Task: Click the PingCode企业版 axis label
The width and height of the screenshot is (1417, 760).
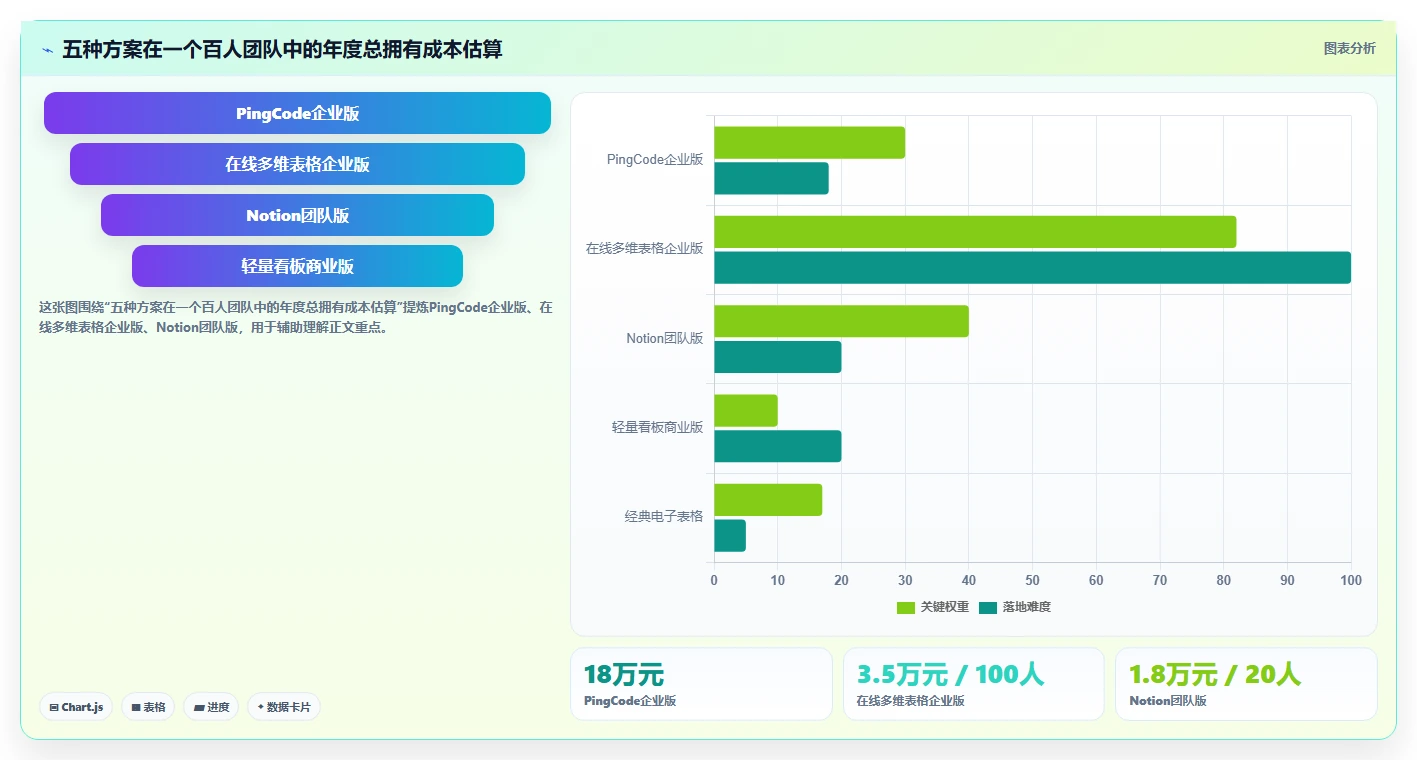Action: point(655,159)
